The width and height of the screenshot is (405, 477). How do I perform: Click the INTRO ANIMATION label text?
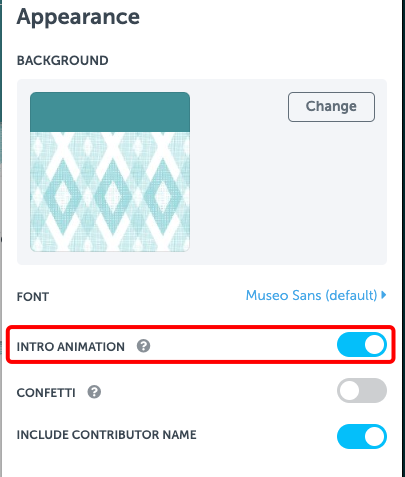click(x=71, y=347)
